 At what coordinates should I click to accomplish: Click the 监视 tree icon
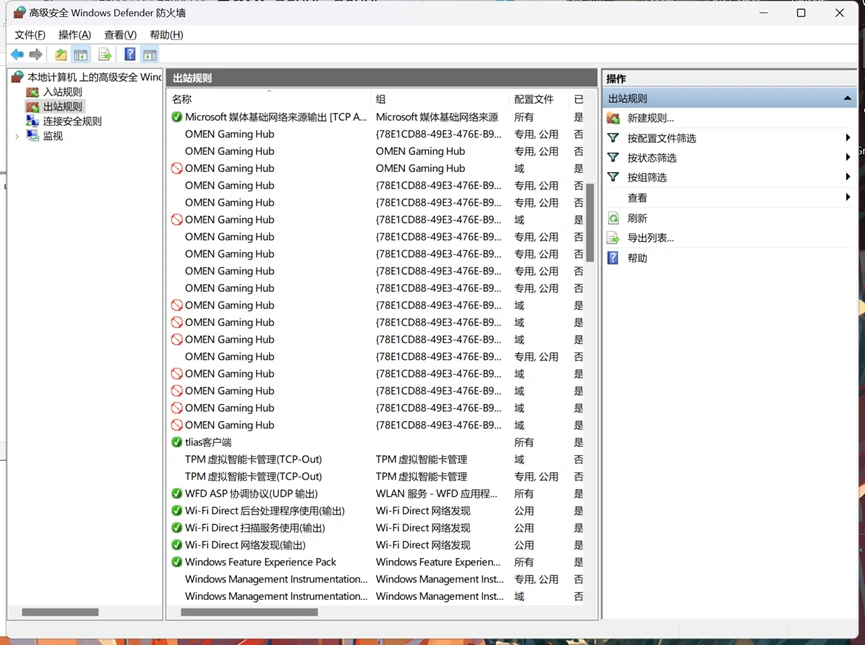[x=33, y=136]
